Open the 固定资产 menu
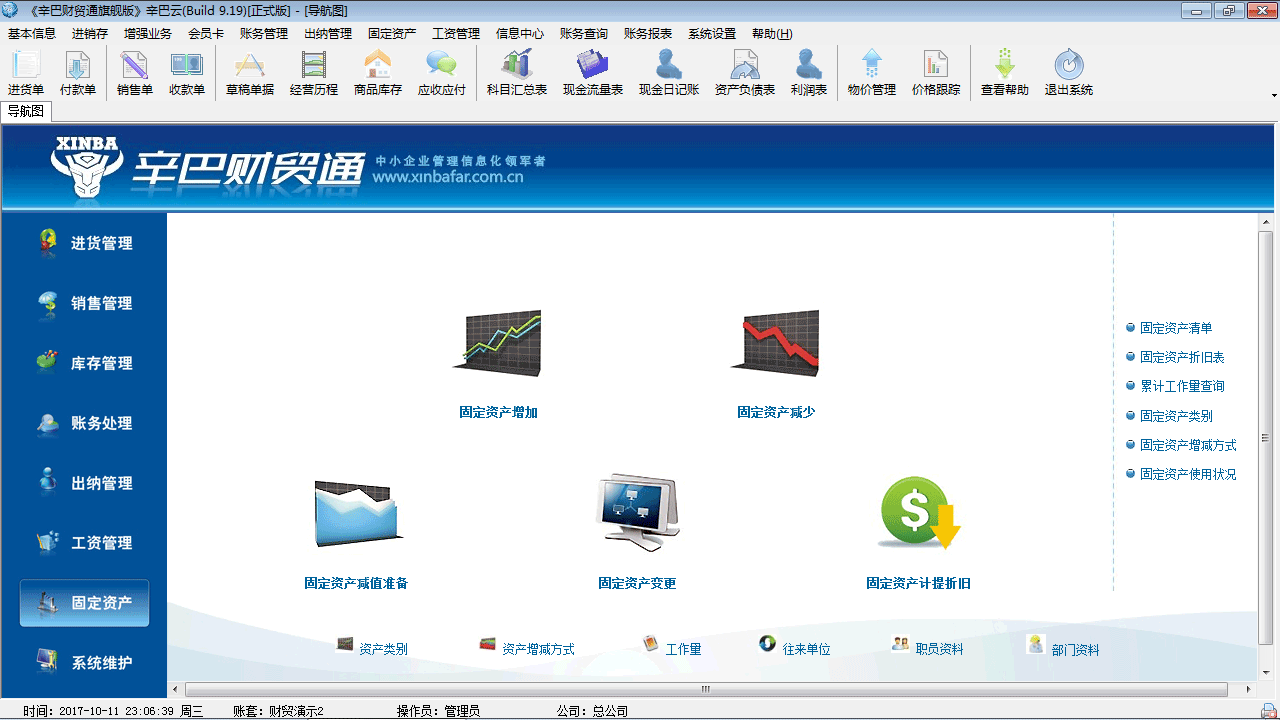This screenshot has width=1280, height=720. click(392, 34)
